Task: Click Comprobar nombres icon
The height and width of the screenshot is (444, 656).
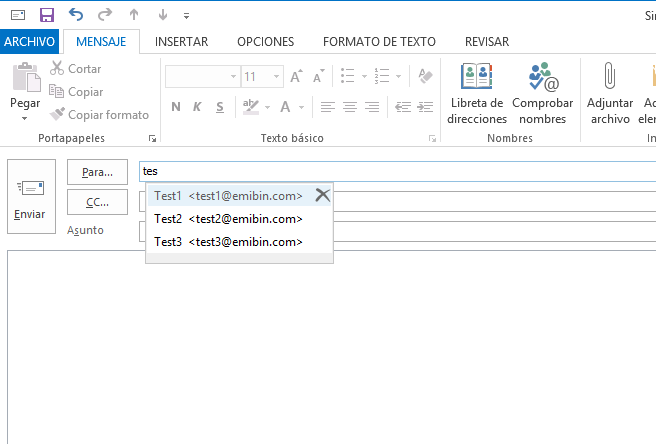Action: pos(542,94)
